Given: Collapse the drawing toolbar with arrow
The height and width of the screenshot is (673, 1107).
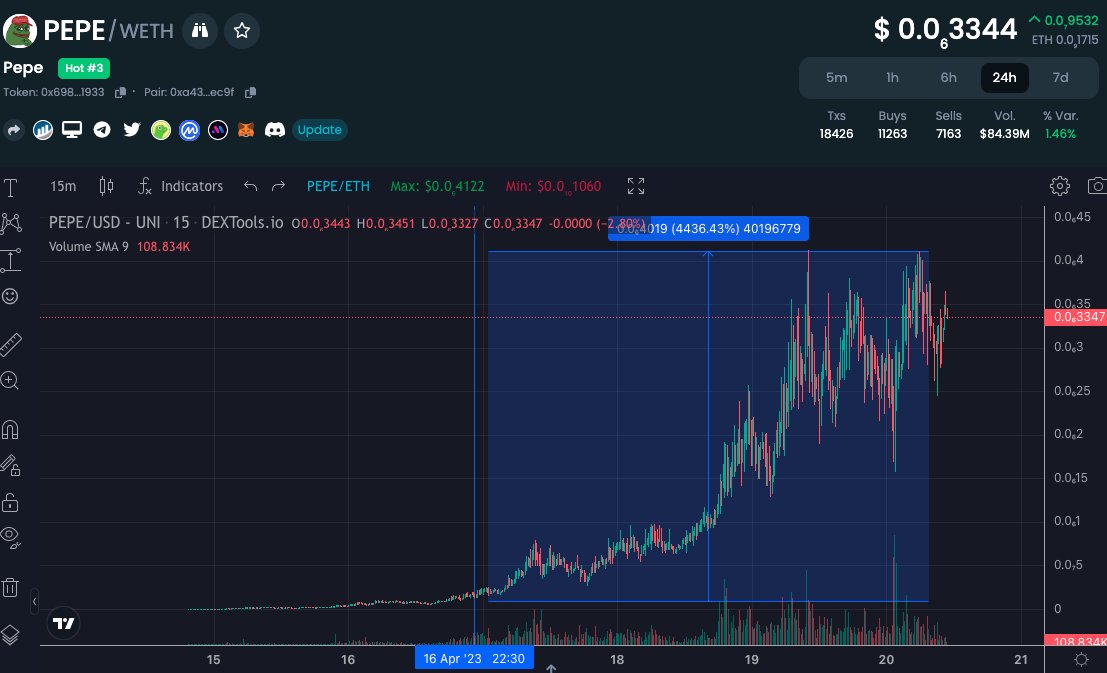Looking at the screenshot, I should point(35,602).
